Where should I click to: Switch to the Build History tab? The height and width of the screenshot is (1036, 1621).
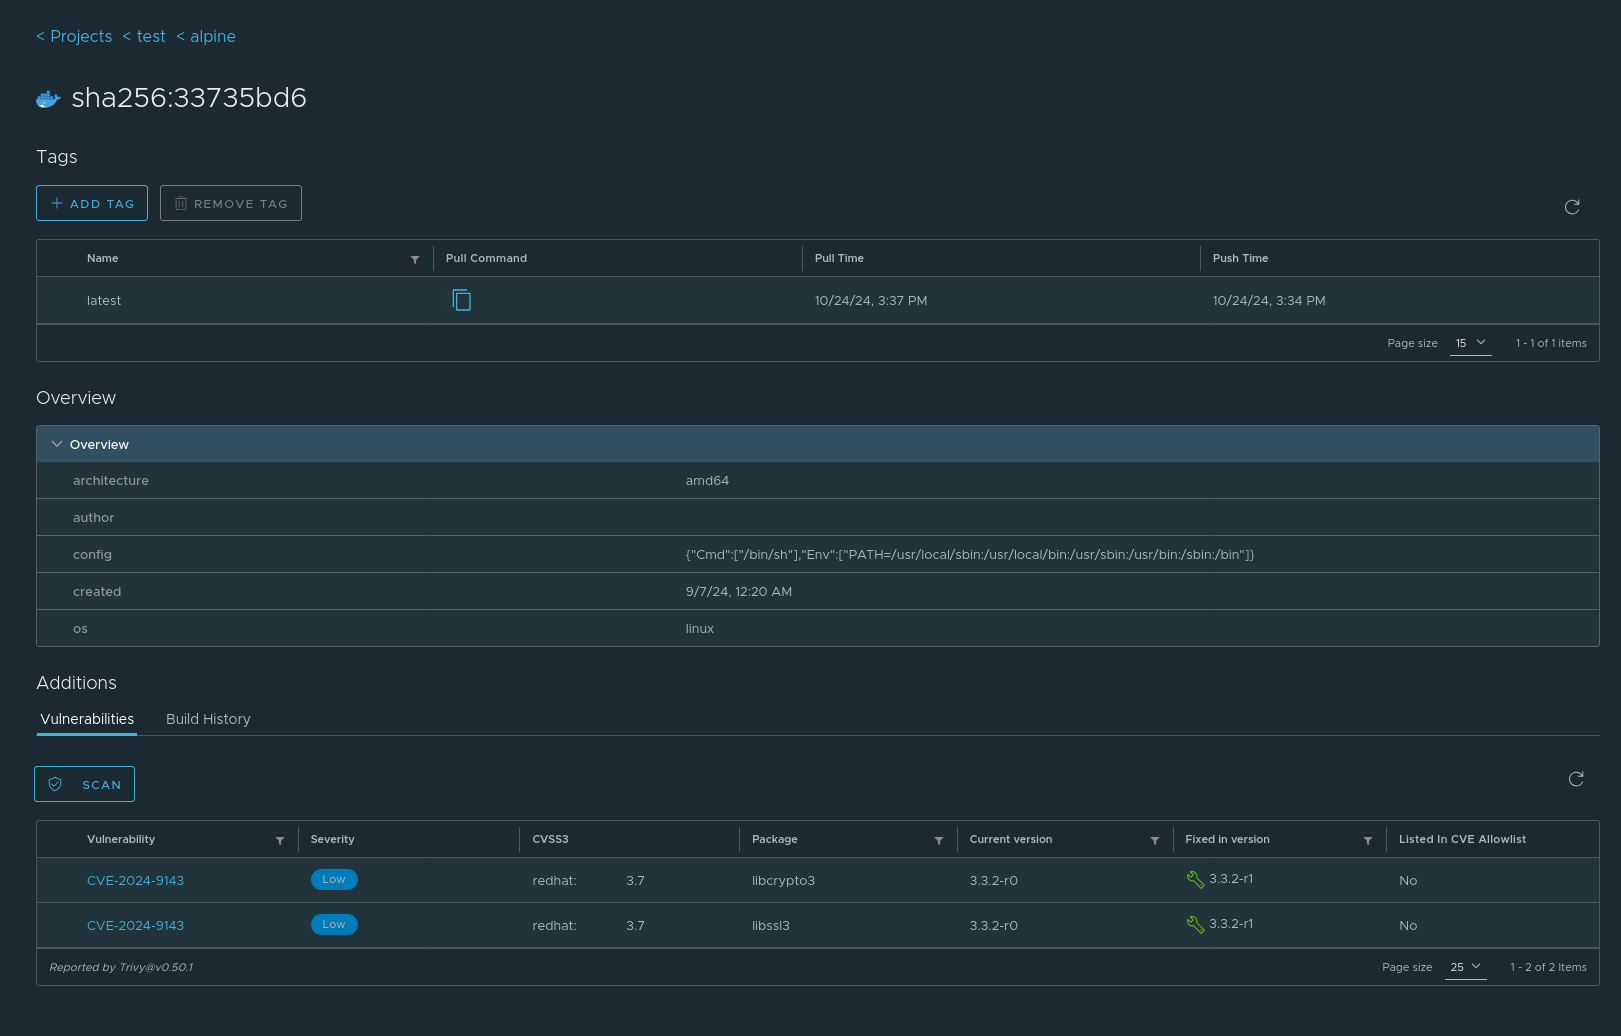coord(208,719)
